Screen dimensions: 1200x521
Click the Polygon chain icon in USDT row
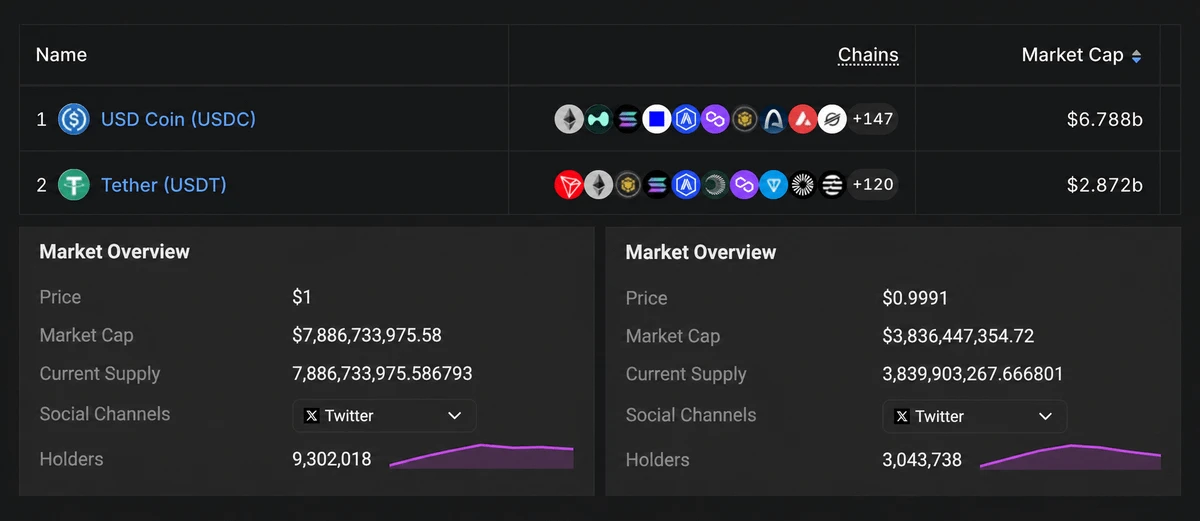click(744, 185)
